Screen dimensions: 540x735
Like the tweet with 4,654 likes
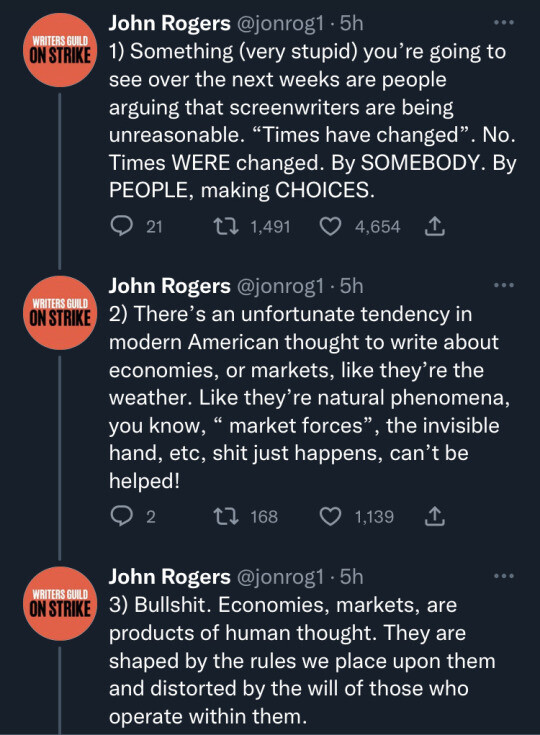pos(330,226)
